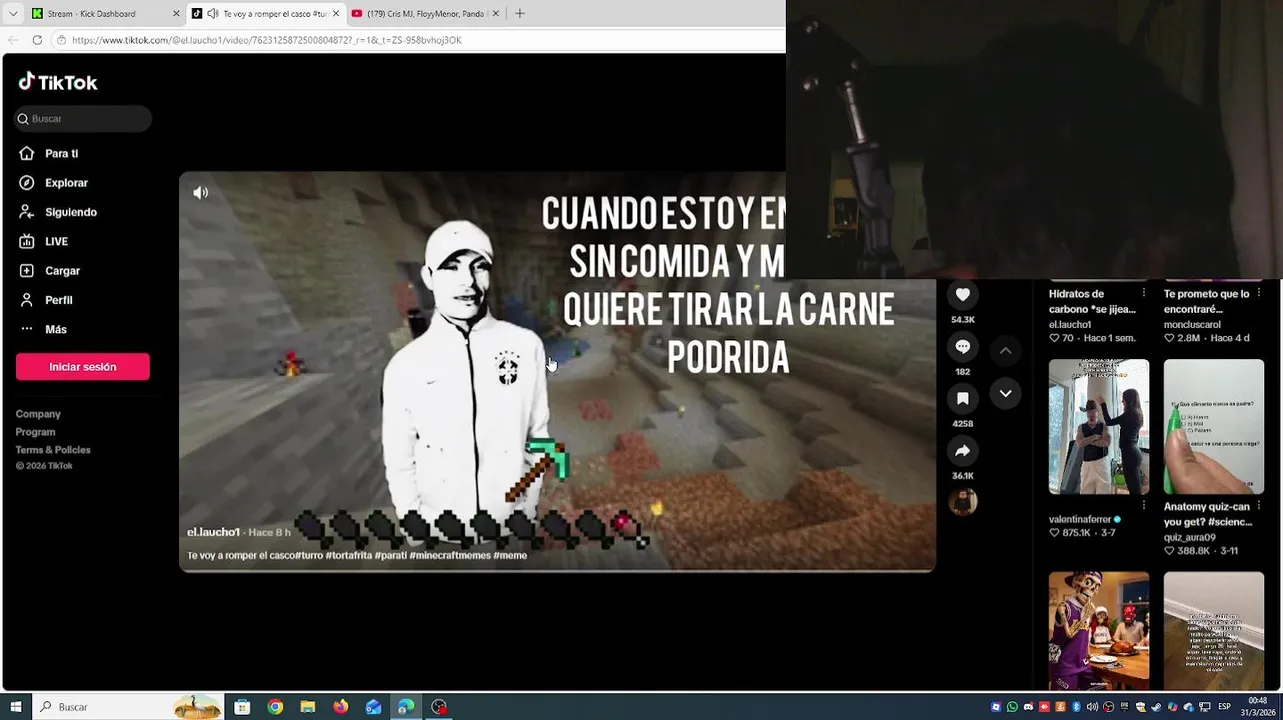The width and height of the screenshot is (1283, 720).
Task: Click the #minecraftmemes hashtag
Action: tap(449, 555)
